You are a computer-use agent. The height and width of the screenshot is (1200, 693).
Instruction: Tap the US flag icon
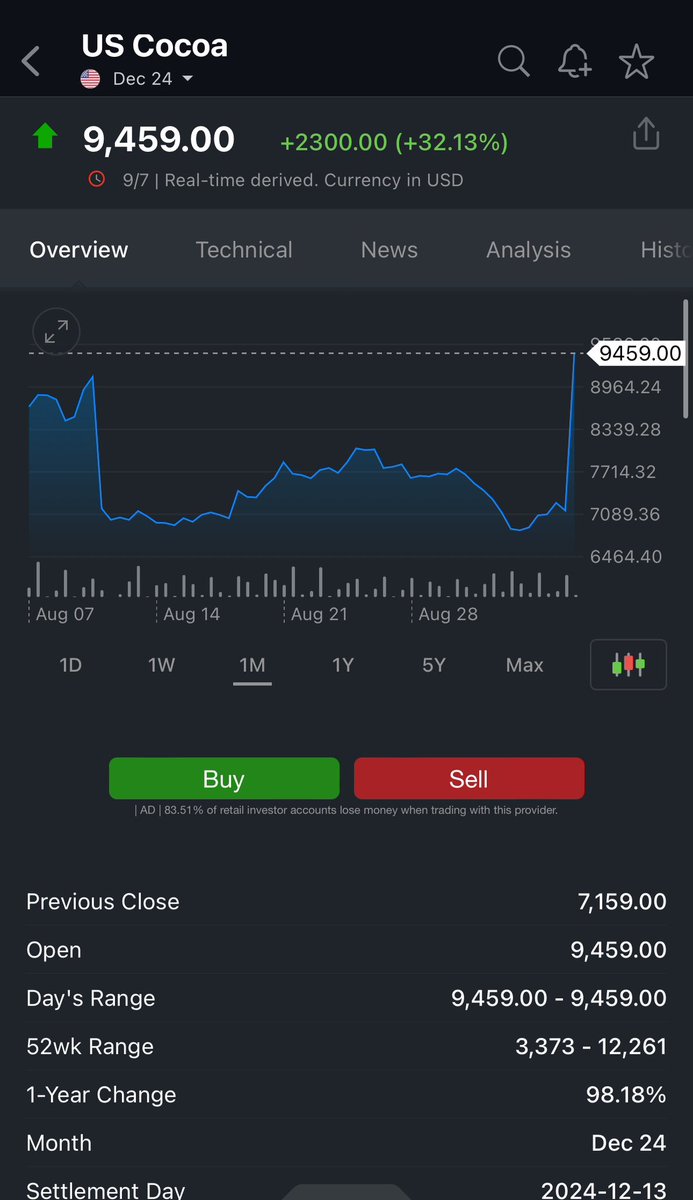point(91,79)
